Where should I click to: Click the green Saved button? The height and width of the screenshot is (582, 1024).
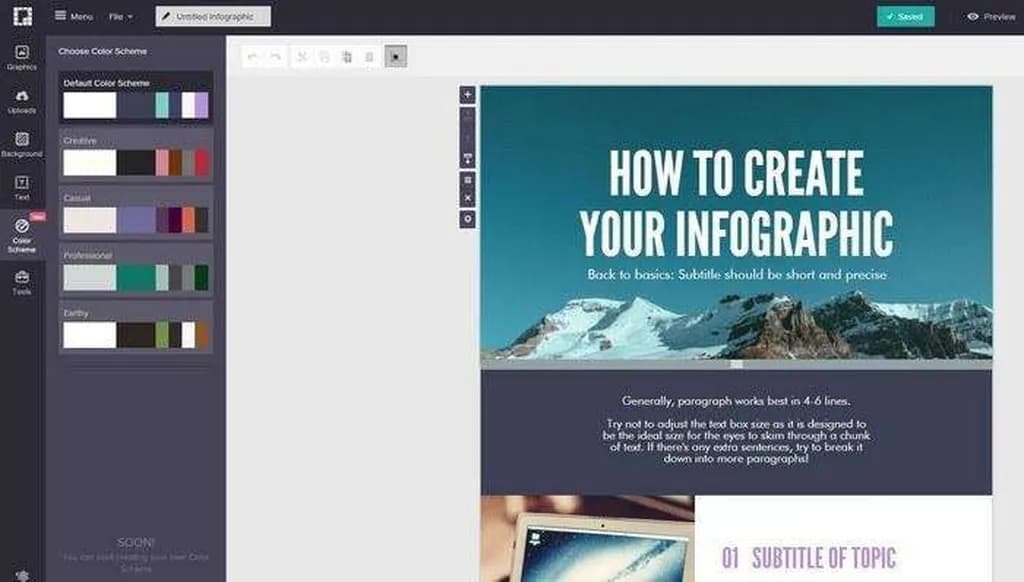(905, 17)
